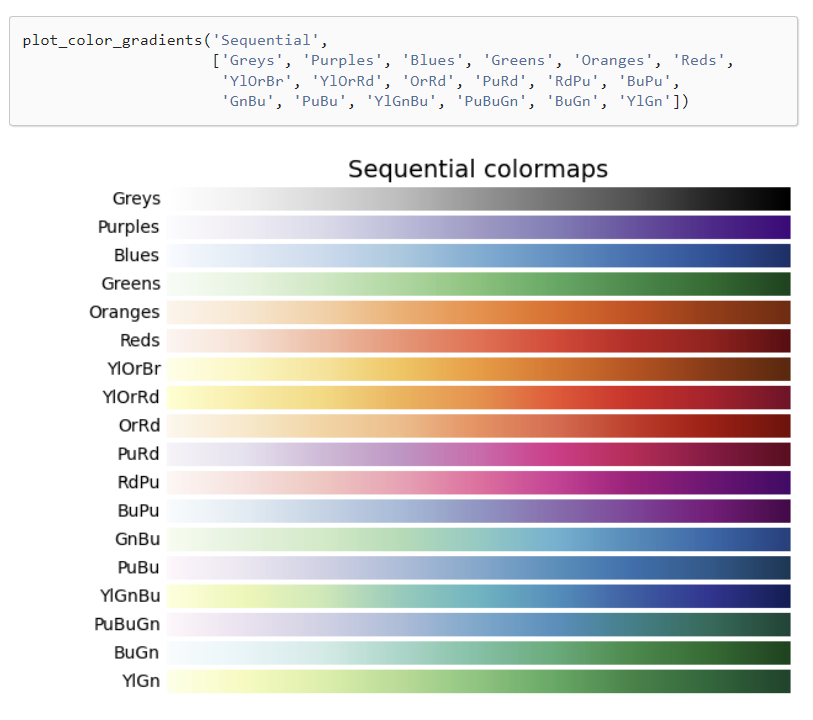Click the 'YlOrBr' string in the code
Screen dimensions: 813x720
(x=257, y=81)
